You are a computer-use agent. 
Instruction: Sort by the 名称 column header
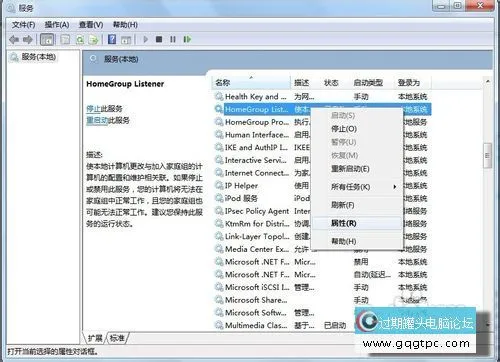(251, 82)
